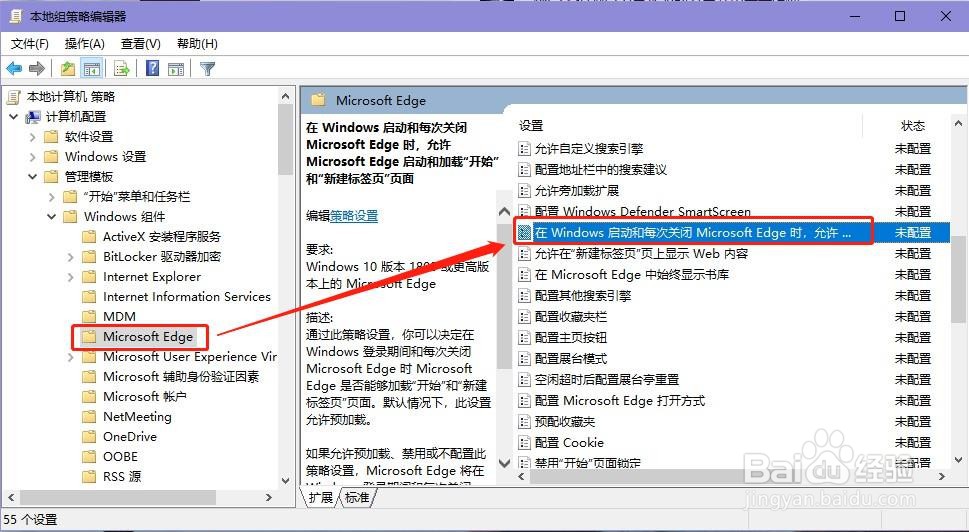Image resolution: width=969 pixels, height=532 pixels.
Task: Click the policy icon of 配置收藏夹栏
Action: pos(524,317)
